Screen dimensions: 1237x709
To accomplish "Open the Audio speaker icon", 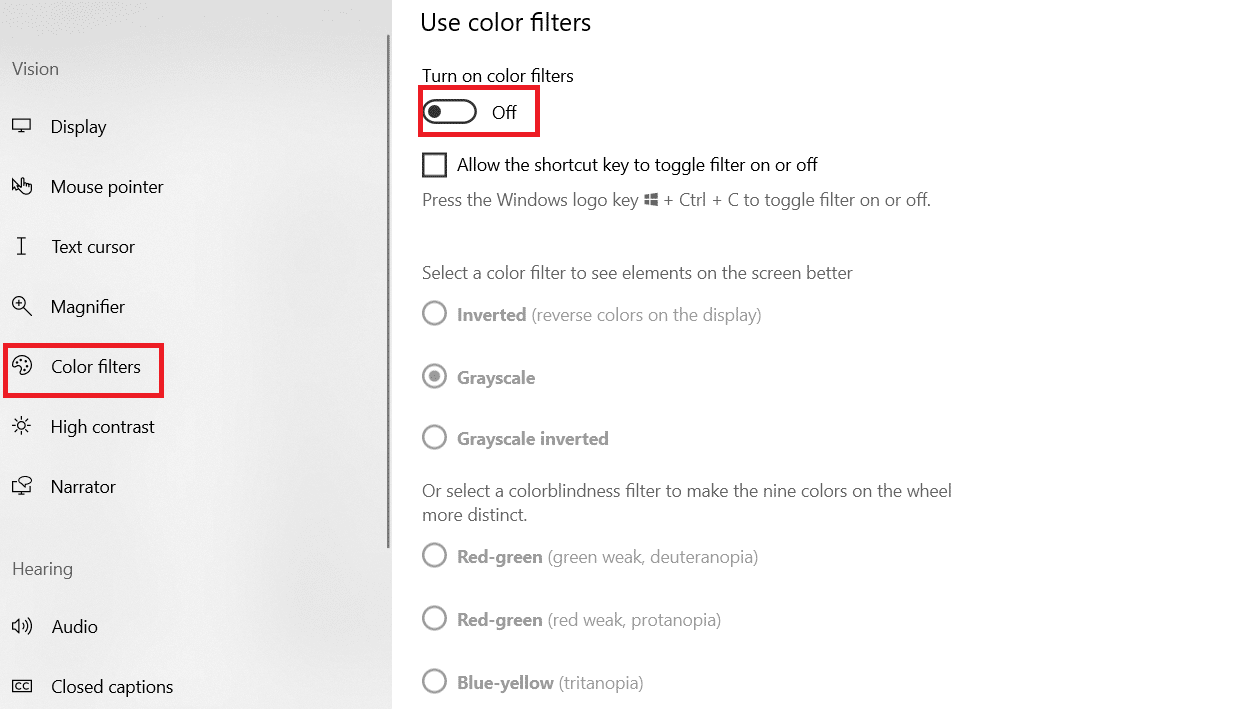I will [22, 627].
